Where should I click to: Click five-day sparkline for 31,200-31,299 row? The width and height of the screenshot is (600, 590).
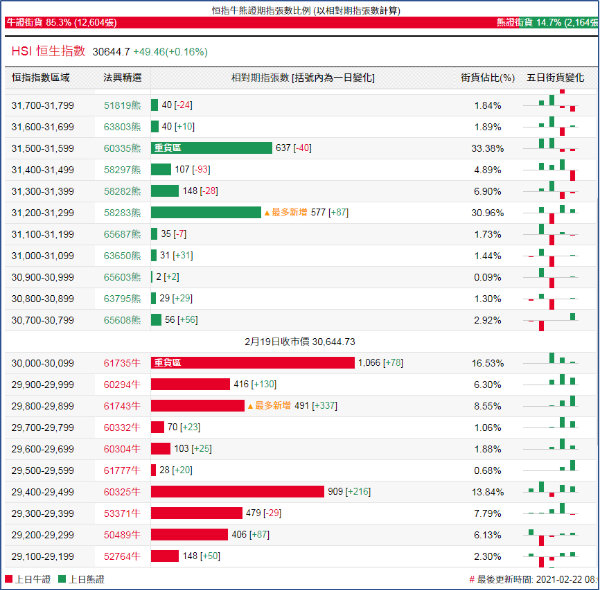(x=552, y=214)
